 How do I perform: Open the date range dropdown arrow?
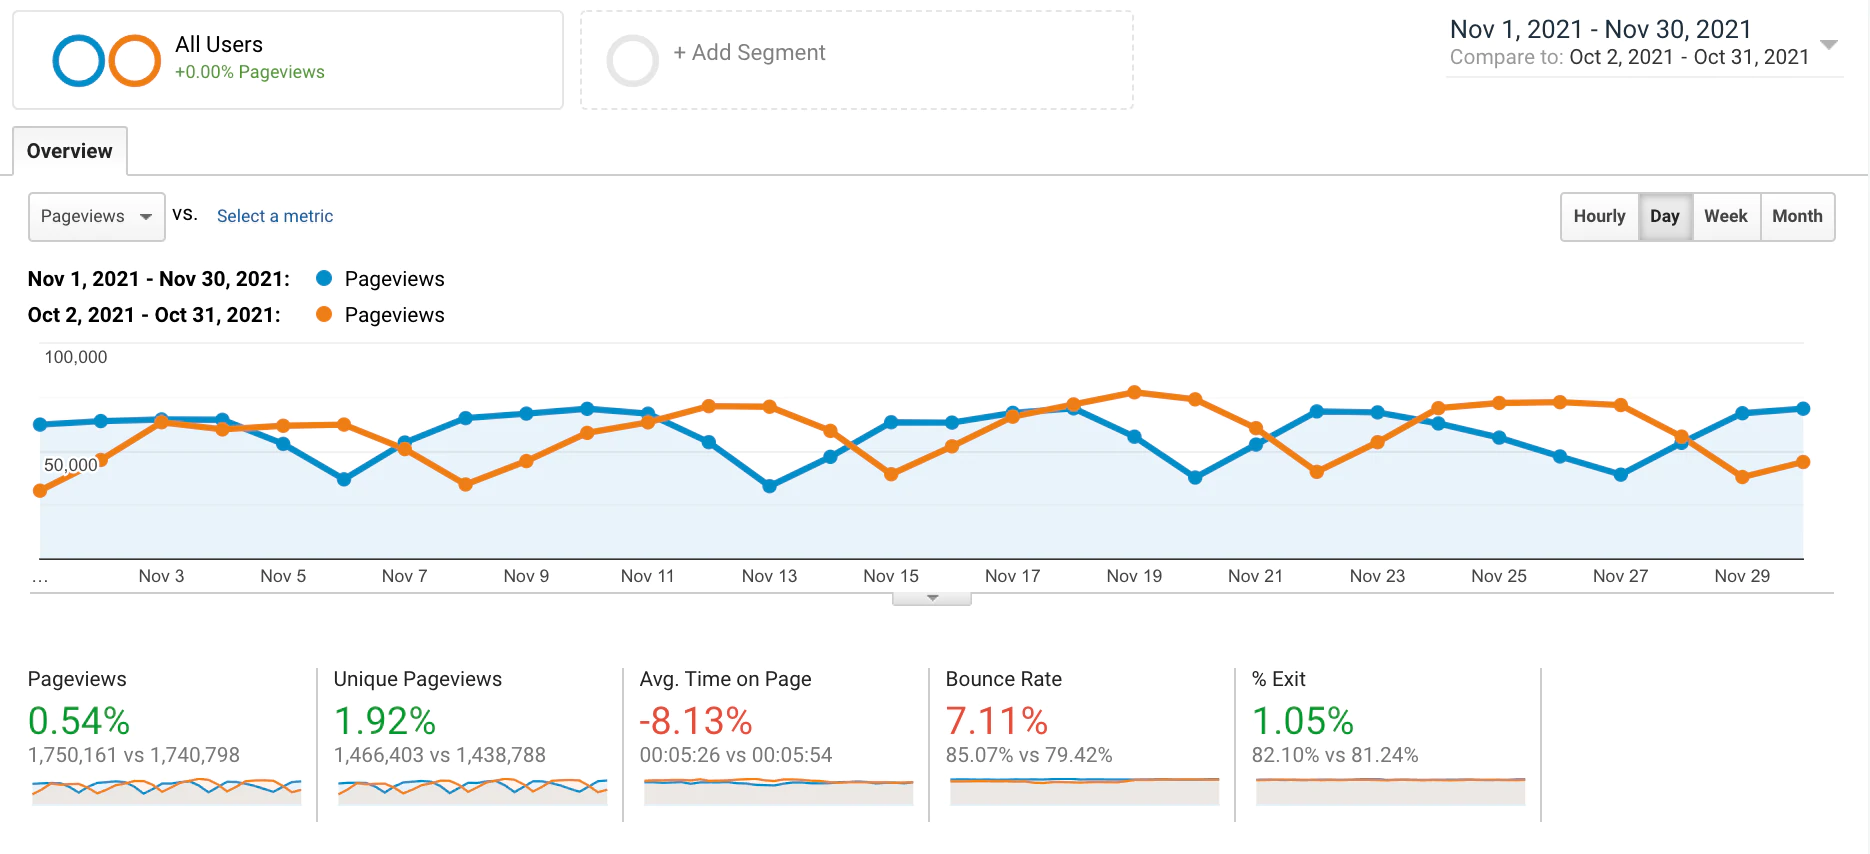click(1829, 45)
